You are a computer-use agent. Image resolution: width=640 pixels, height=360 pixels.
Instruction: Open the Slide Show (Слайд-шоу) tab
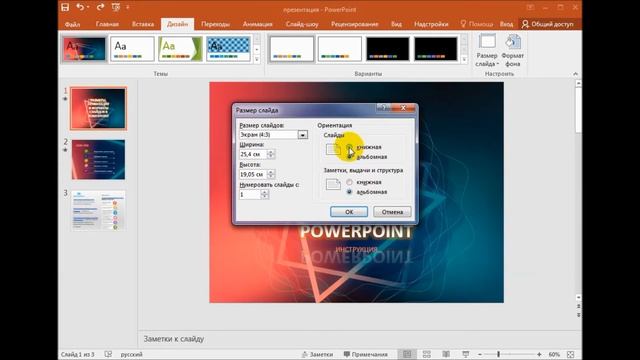click(x=302, y=24)
